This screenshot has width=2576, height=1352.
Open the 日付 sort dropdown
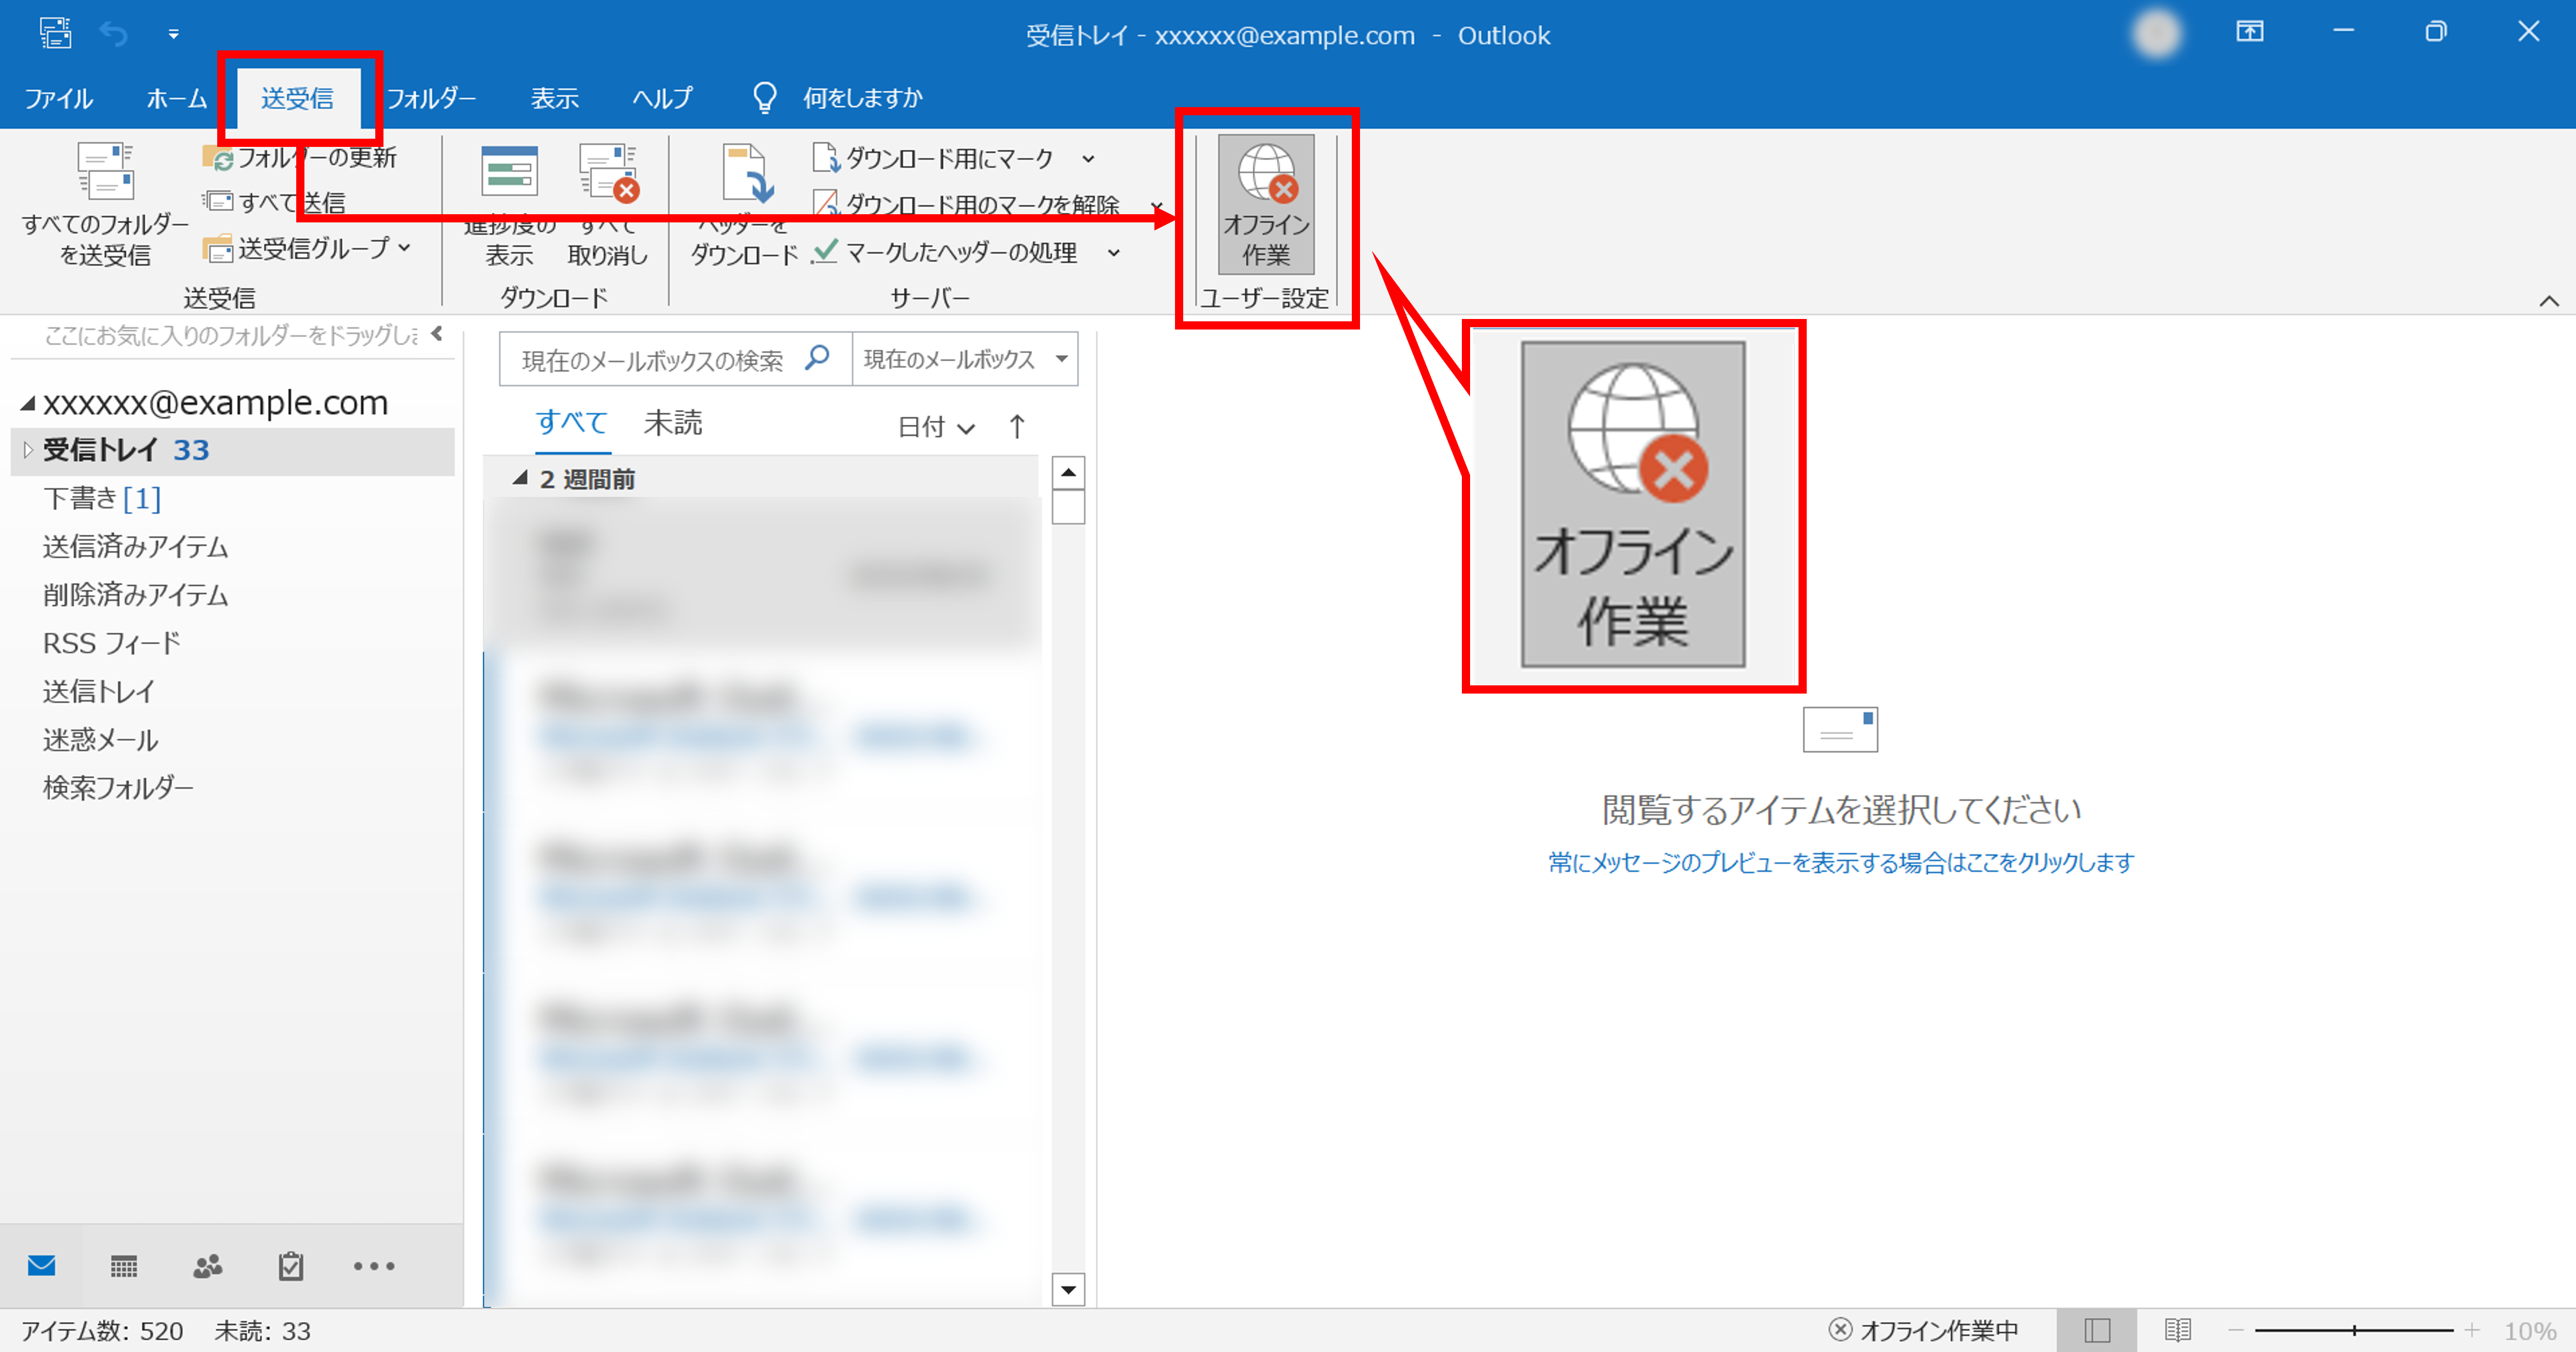click(936, 427)
